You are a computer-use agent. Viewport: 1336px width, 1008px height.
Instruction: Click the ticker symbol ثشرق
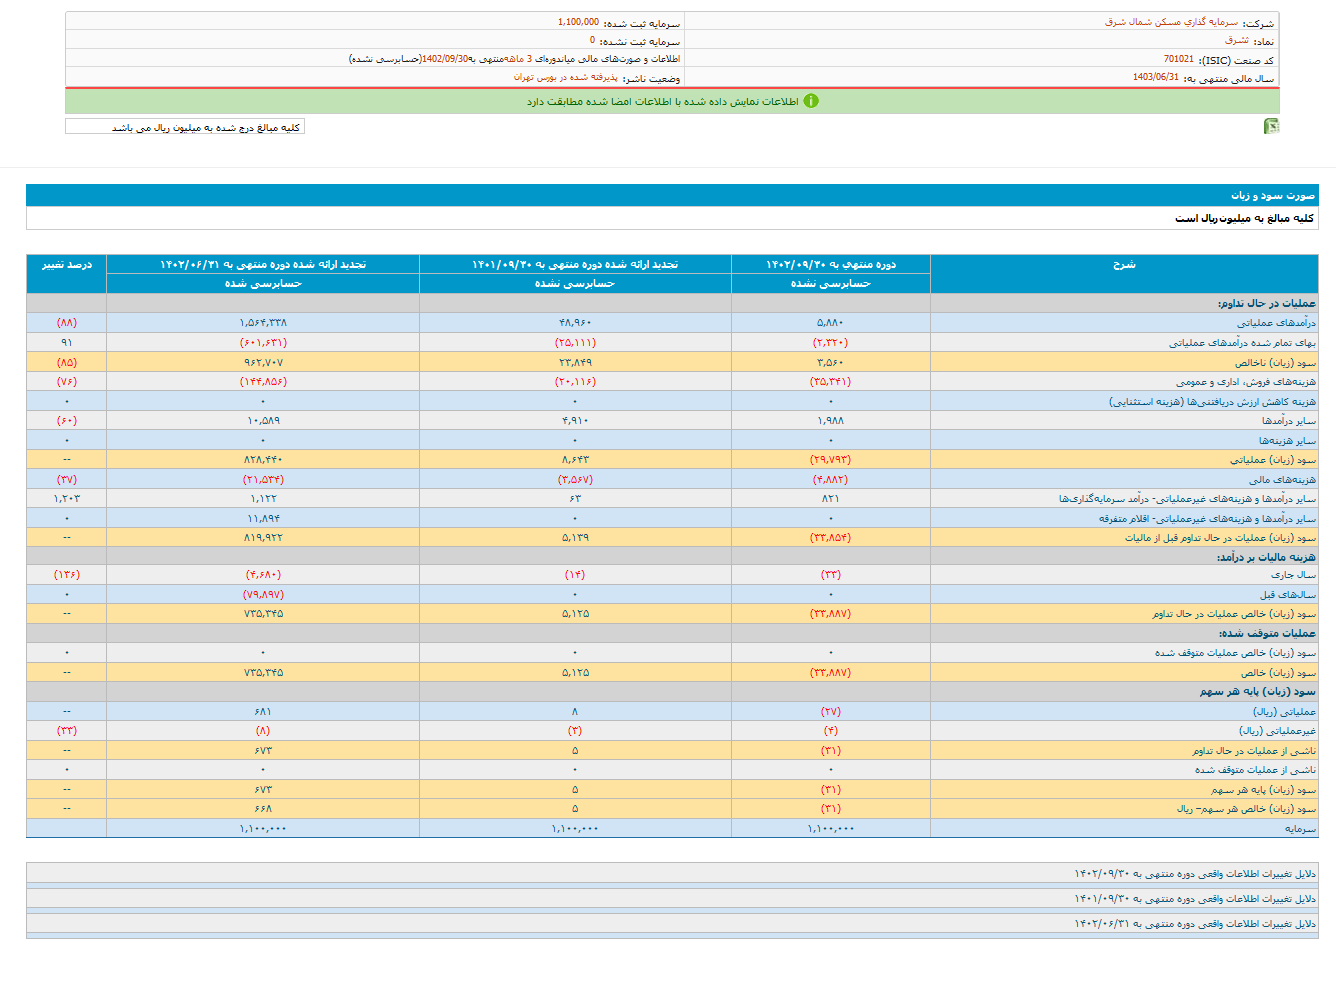pyautogui.click(x=1237, y=41)
